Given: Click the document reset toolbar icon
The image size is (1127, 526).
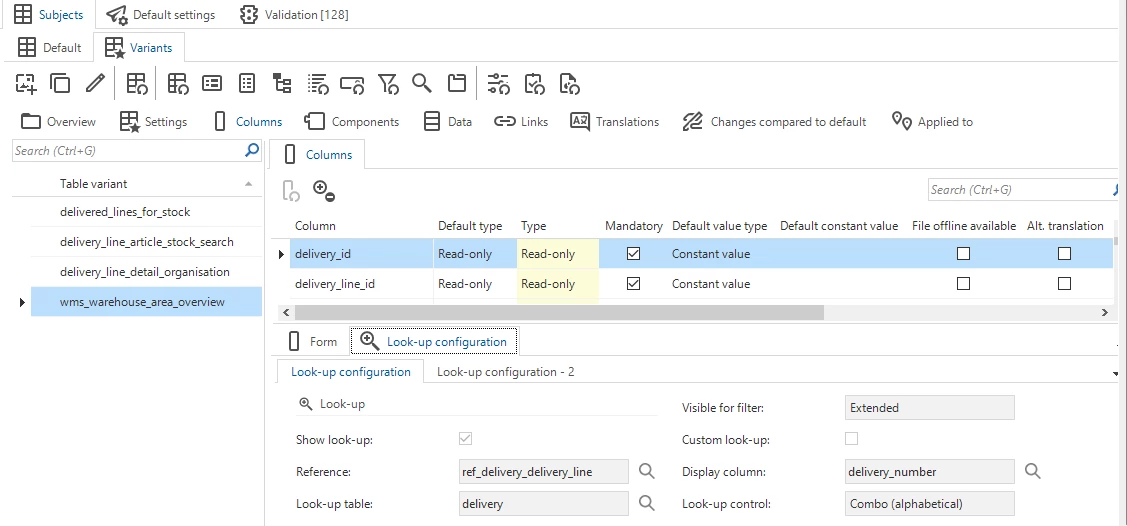Looking at the screenshot, I should point(569,83).
